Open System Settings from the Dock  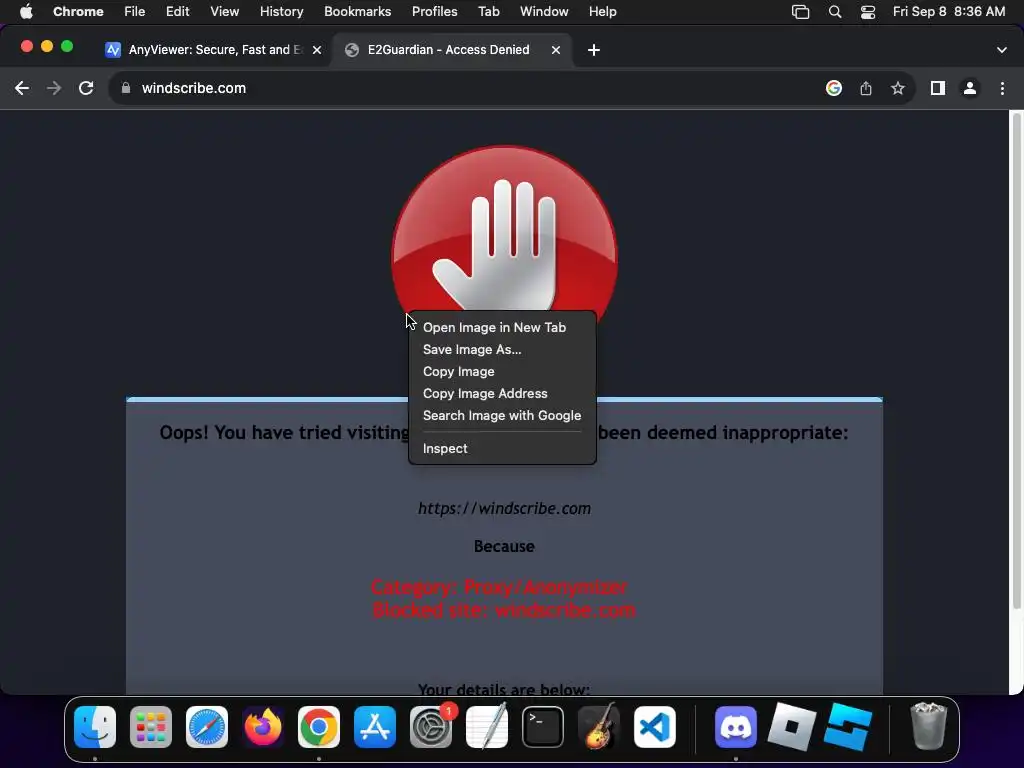point(431,727)
